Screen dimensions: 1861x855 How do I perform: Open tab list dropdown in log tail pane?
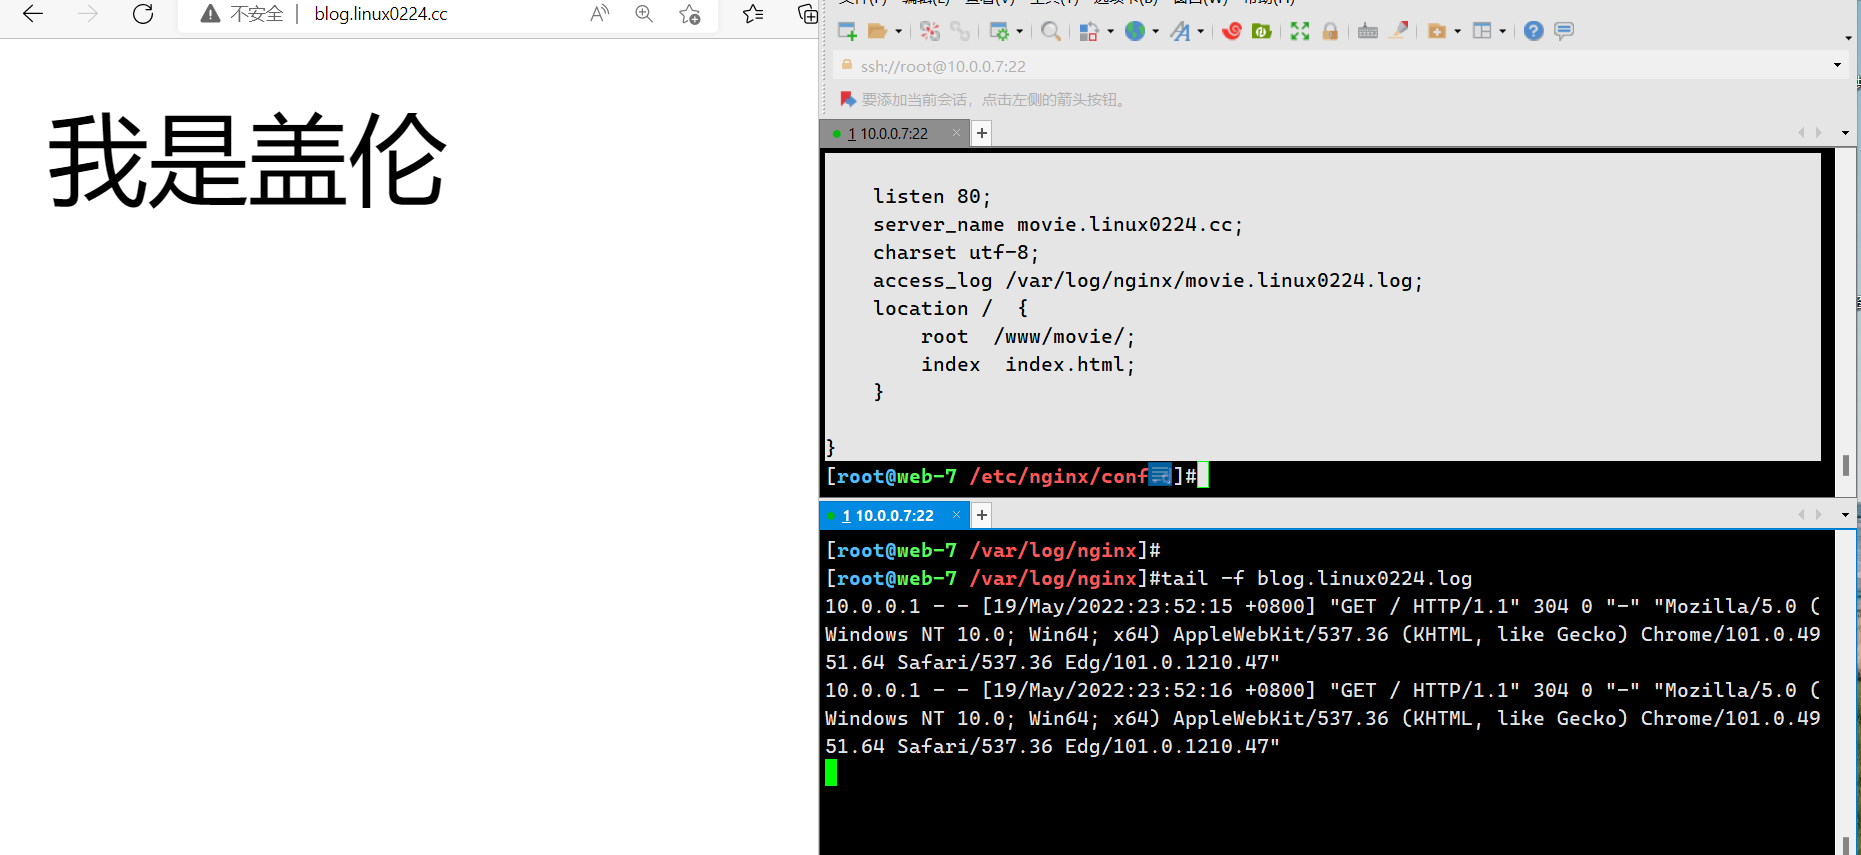click(x=1845, y=515)
